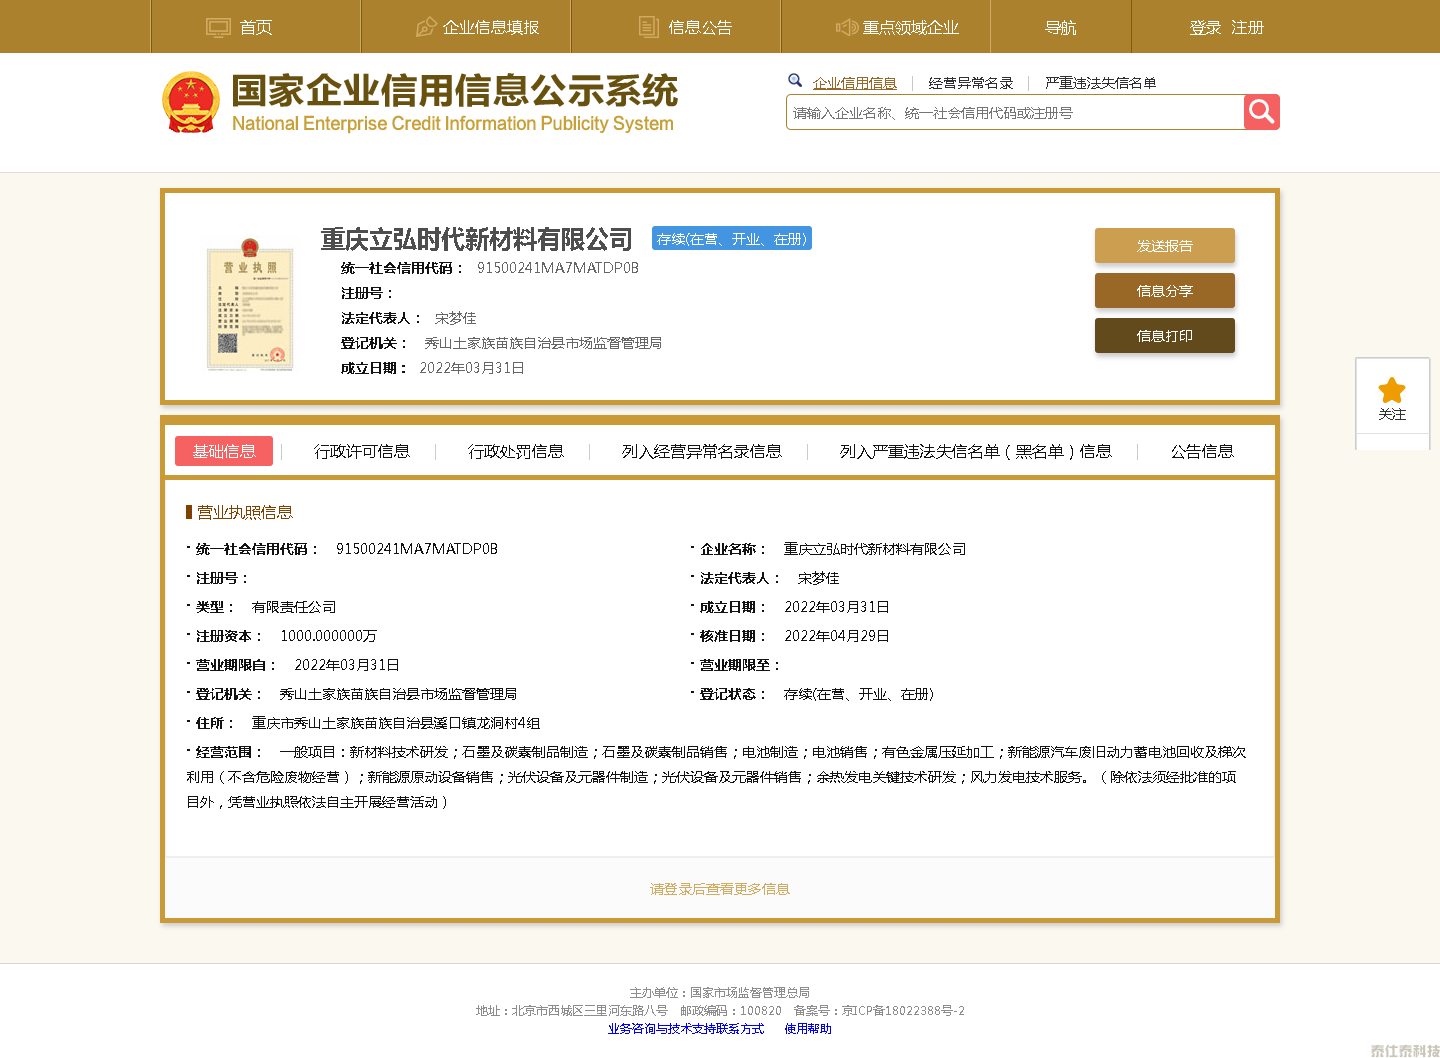Click 登录 to sign in

pos(1206,28)
